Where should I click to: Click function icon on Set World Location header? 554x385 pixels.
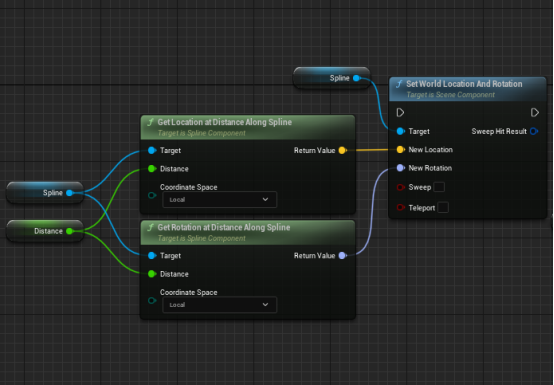[x=399, y=84]
